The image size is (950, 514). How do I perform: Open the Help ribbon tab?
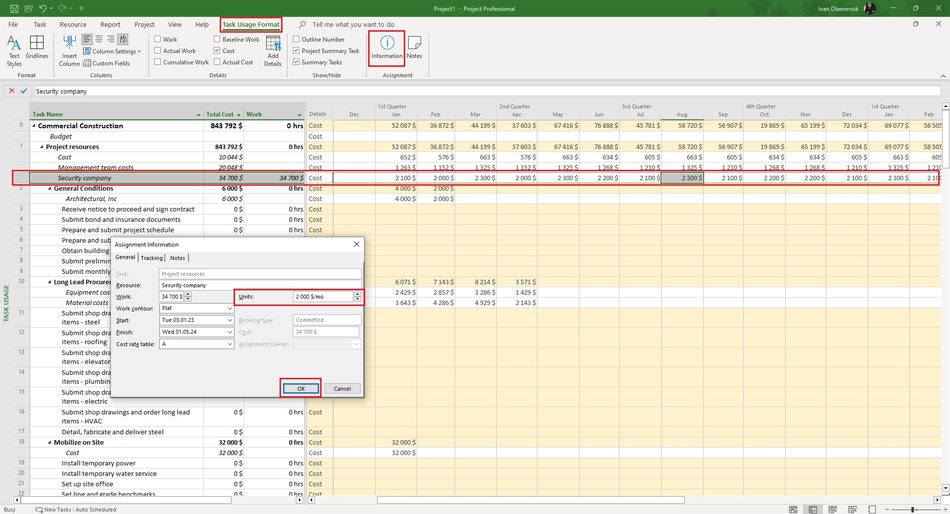click(202, 24)
